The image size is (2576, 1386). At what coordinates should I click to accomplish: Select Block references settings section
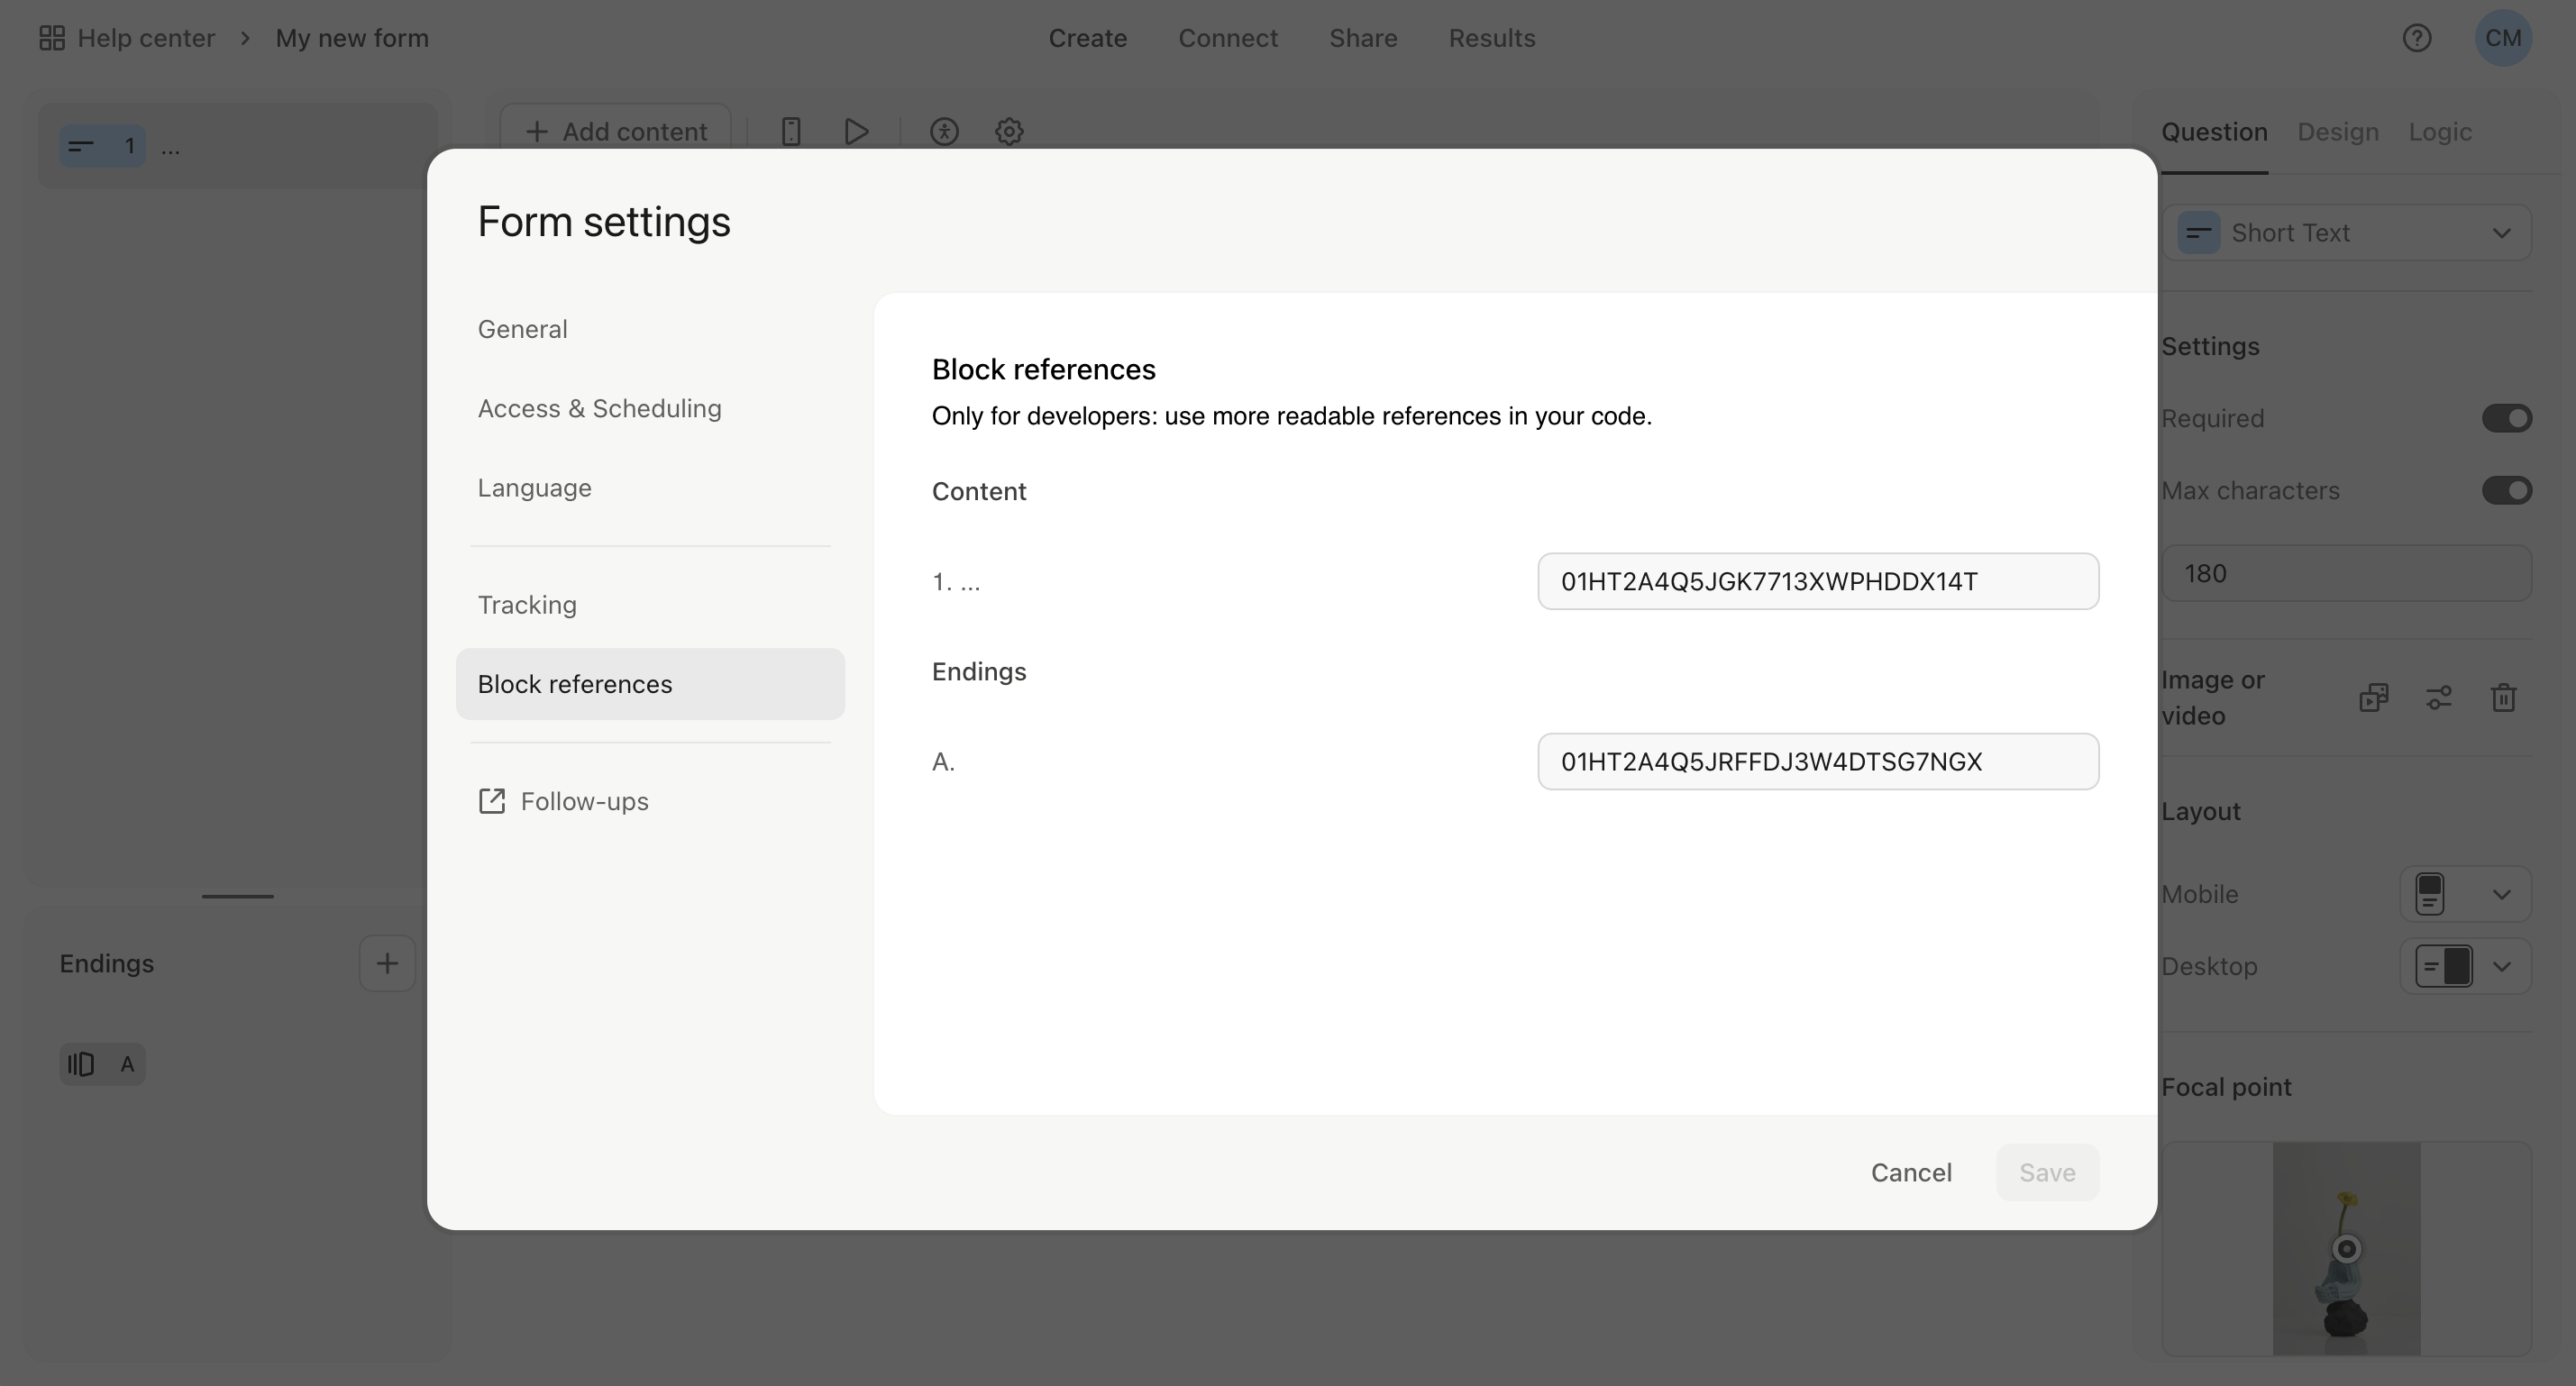pyautogui.click(x=650, y=684)
